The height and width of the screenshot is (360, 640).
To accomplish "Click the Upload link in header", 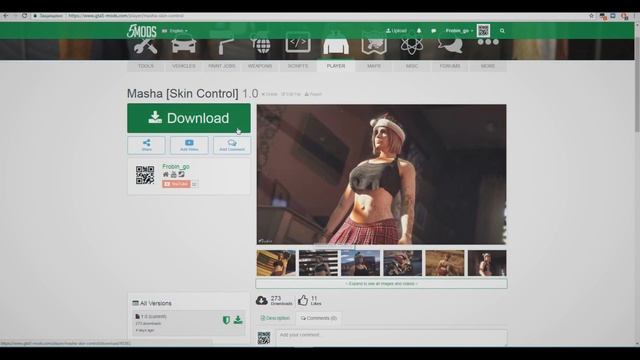I will [396, 31].
